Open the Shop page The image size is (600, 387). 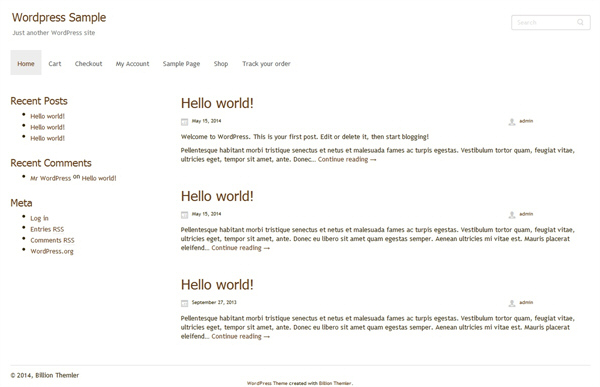tap(221, 64)
